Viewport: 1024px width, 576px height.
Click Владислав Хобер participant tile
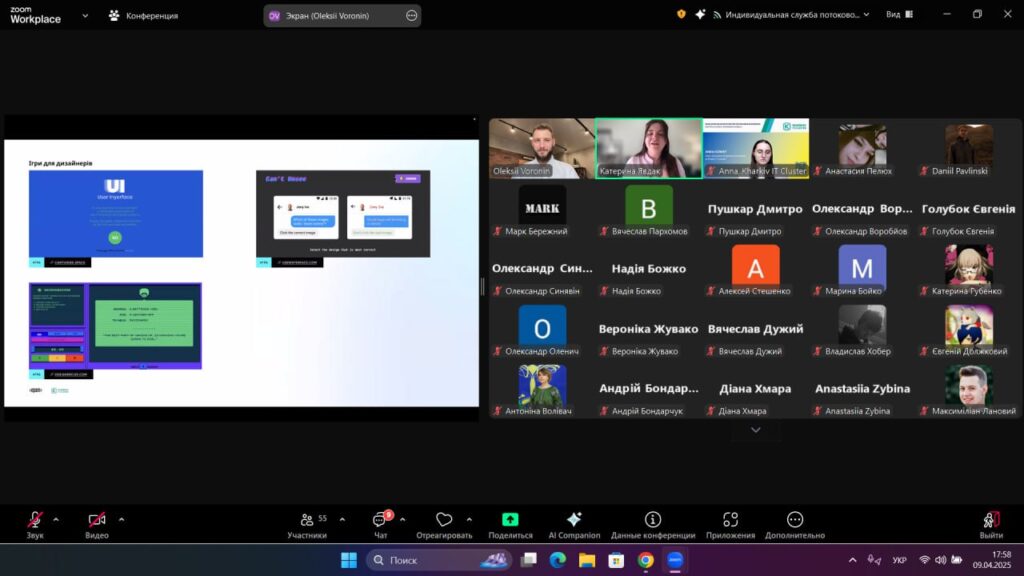click(x=862, y=328)
